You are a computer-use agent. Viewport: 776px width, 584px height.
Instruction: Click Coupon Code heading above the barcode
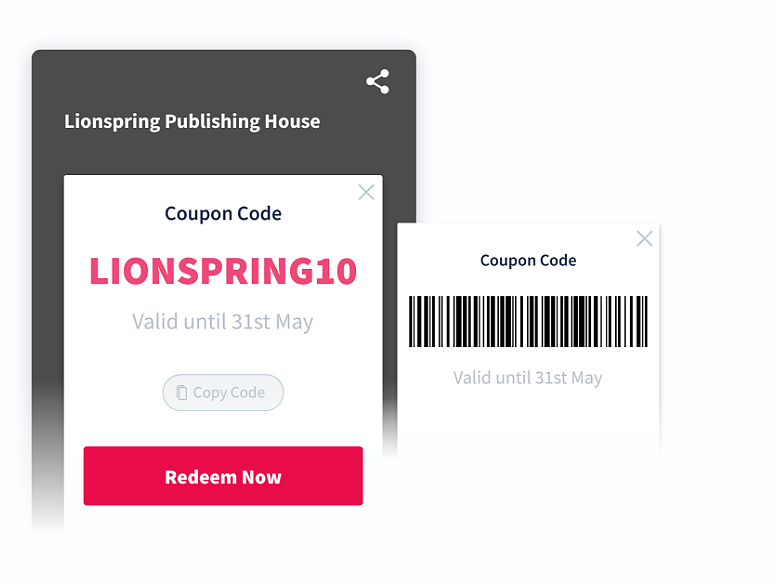[x=528, y=260]
